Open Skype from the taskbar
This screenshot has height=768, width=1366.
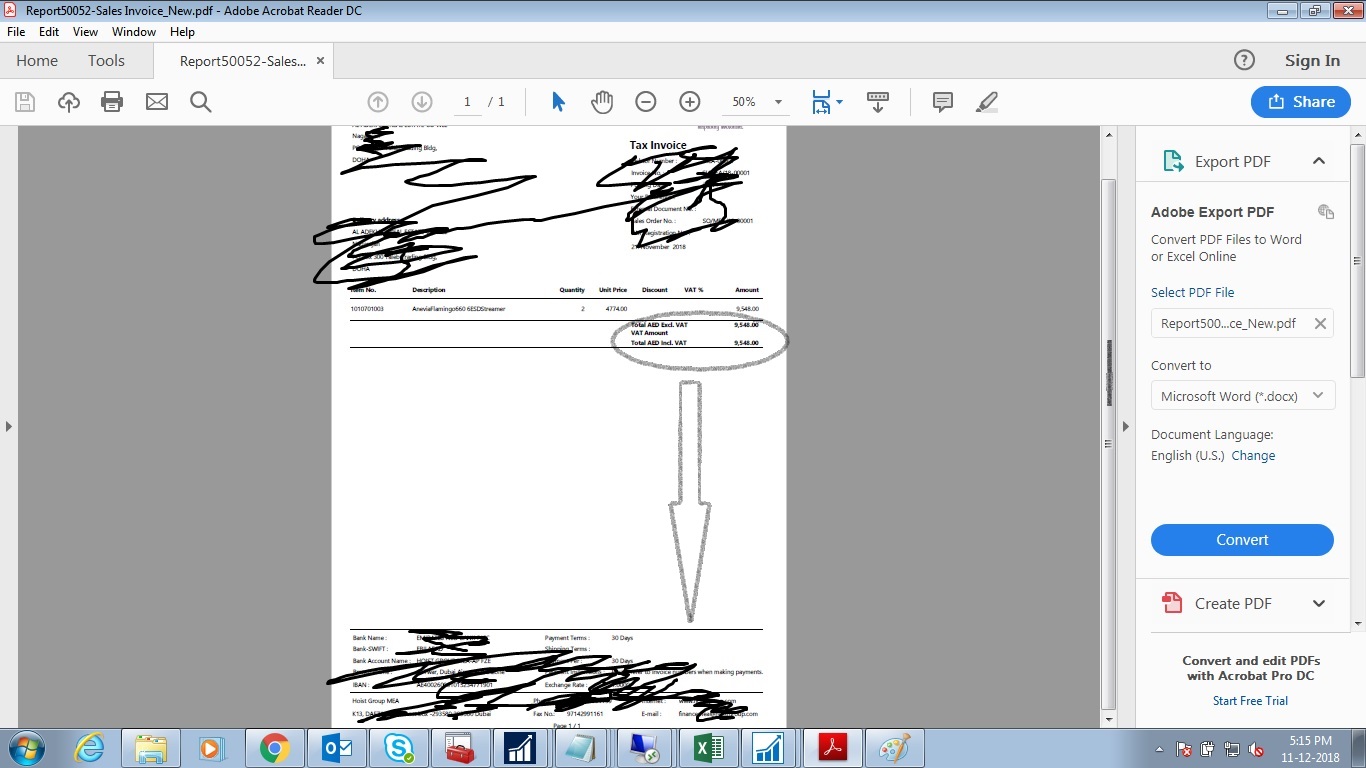(x=397, y=748)
